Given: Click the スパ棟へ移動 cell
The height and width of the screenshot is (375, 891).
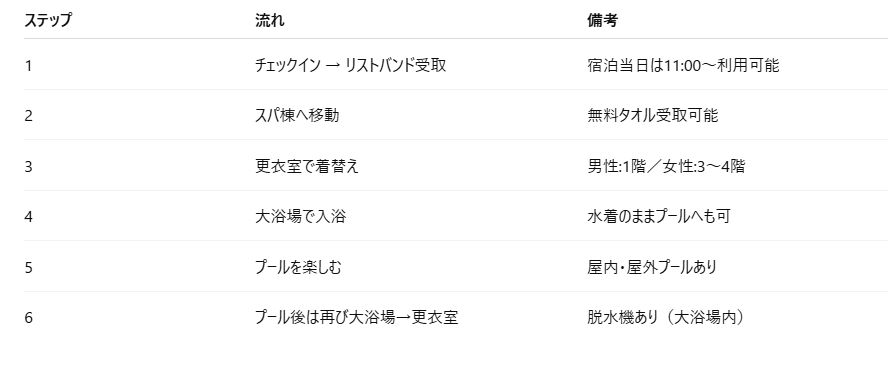Looking at the screenshot, I should tap(297, 115).
